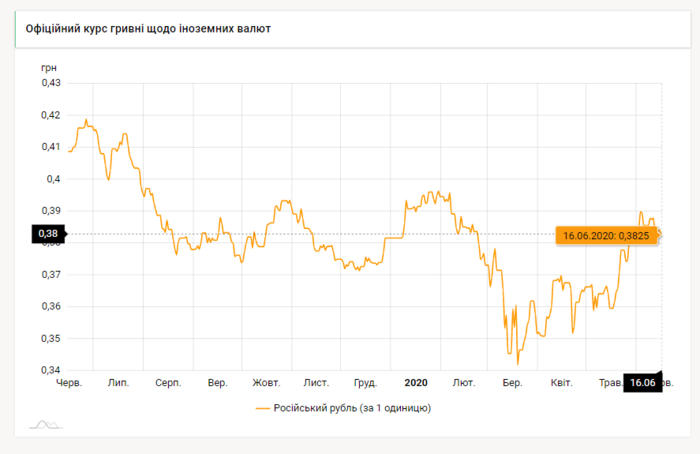The image size is (700, 454).
Task: Click the Жовт. month label on axis
Action: pyautogui.click(x=266, y=383)
